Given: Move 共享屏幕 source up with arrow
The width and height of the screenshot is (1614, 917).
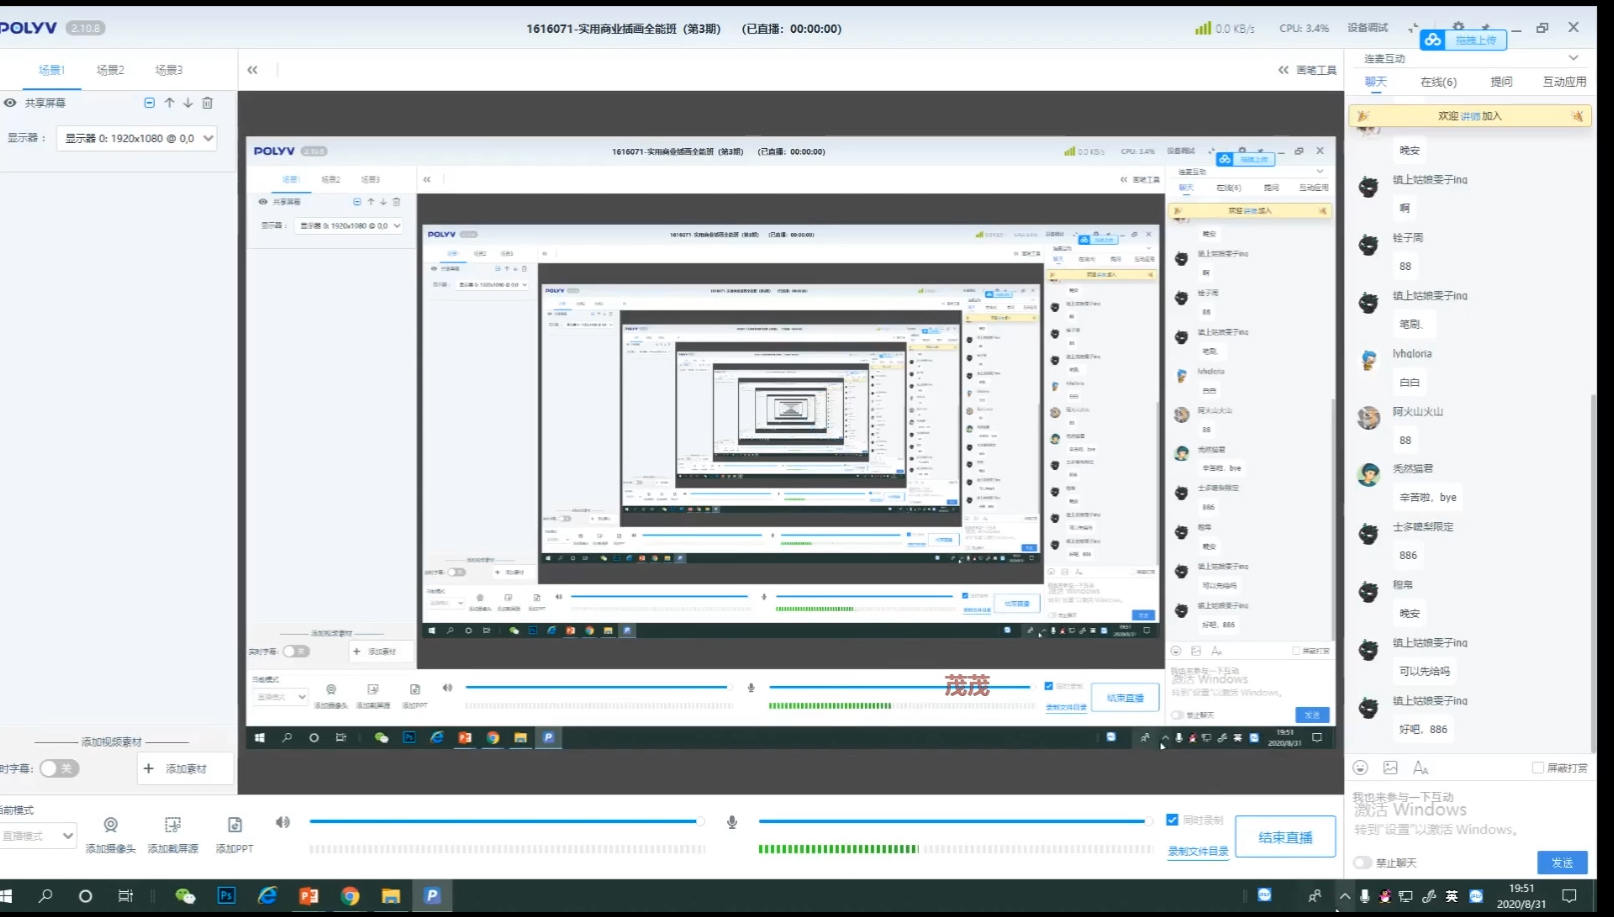Looking at the screenshot, I should click(169, 103).
